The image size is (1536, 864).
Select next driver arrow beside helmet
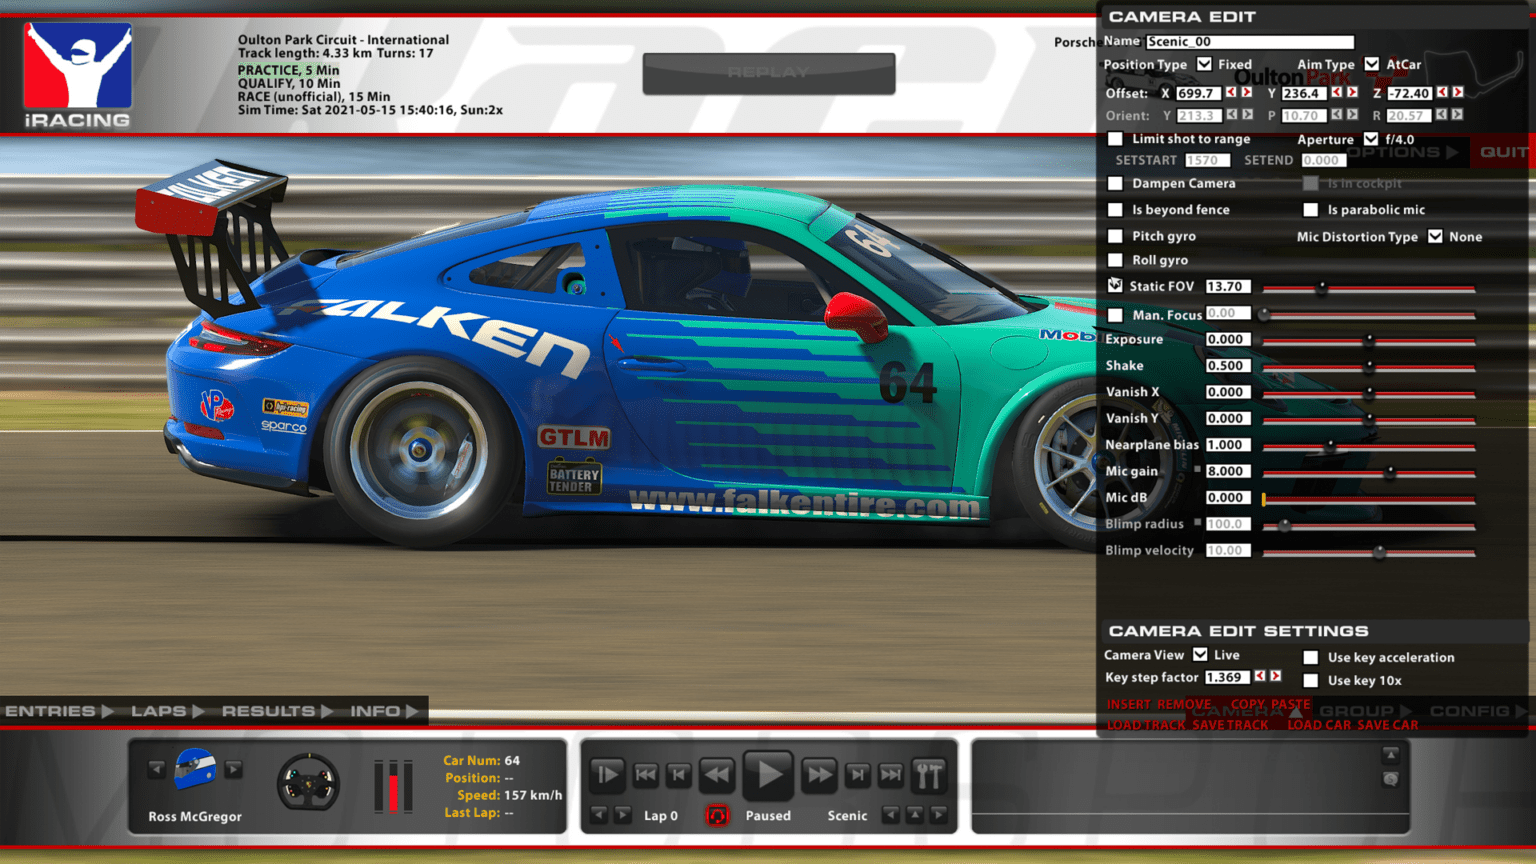click(233, 769)
